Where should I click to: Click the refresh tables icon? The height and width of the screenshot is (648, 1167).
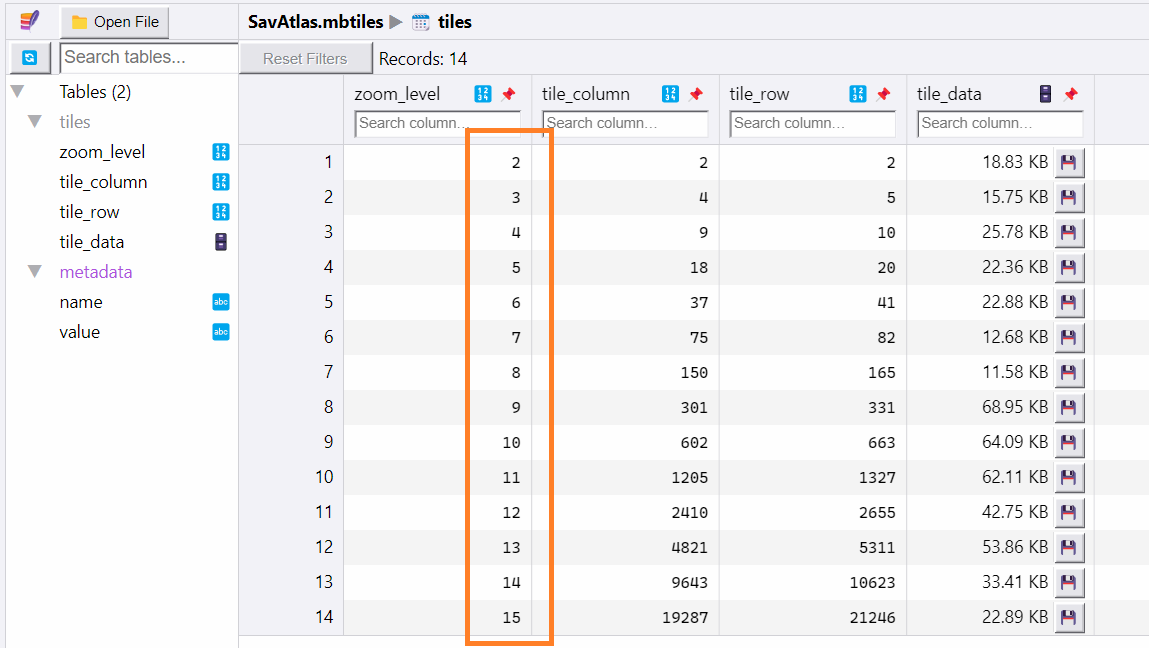[x=29, y=58]
